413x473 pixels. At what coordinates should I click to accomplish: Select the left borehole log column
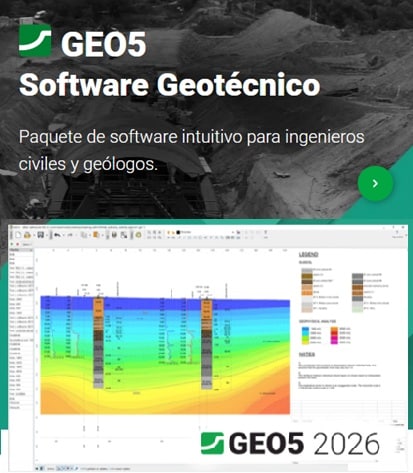(x=98, y=343)
